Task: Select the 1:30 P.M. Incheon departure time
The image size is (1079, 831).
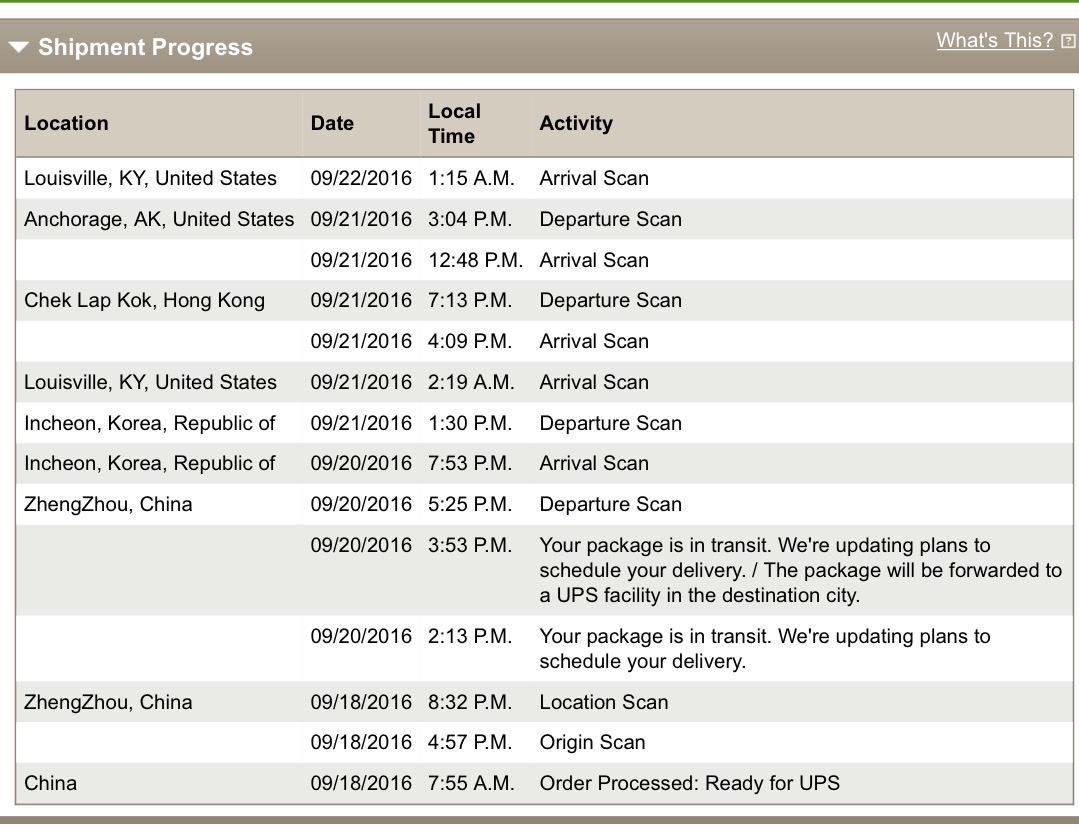Action: click(469, 423)
